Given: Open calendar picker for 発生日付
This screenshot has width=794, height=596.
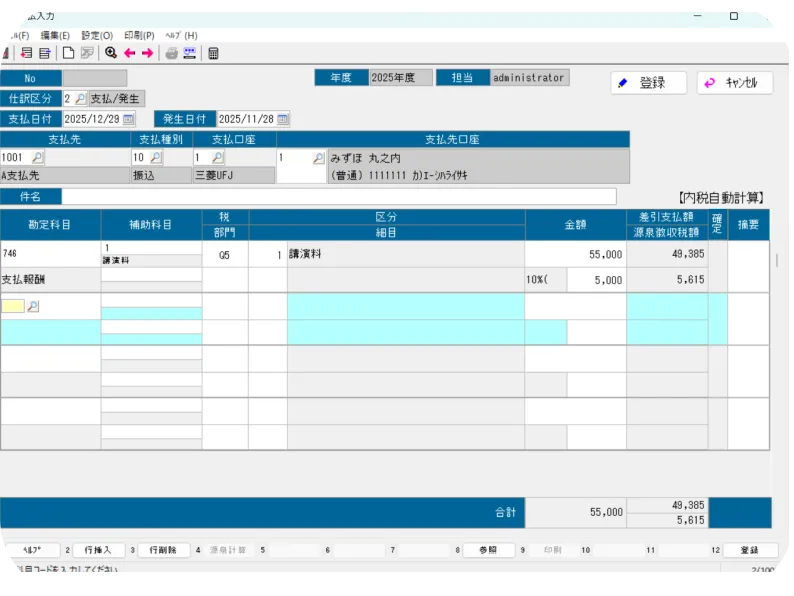Looking at the screenshot, I should [283, 119].
